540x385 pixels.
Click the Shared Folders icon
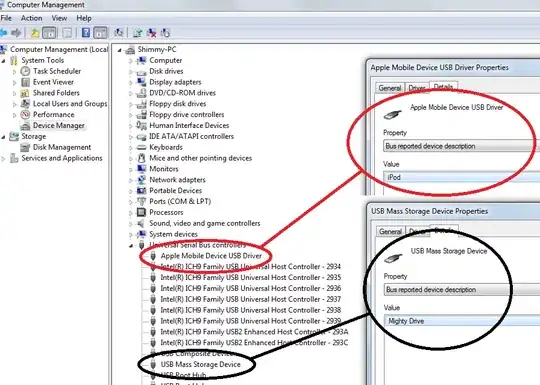25,93
